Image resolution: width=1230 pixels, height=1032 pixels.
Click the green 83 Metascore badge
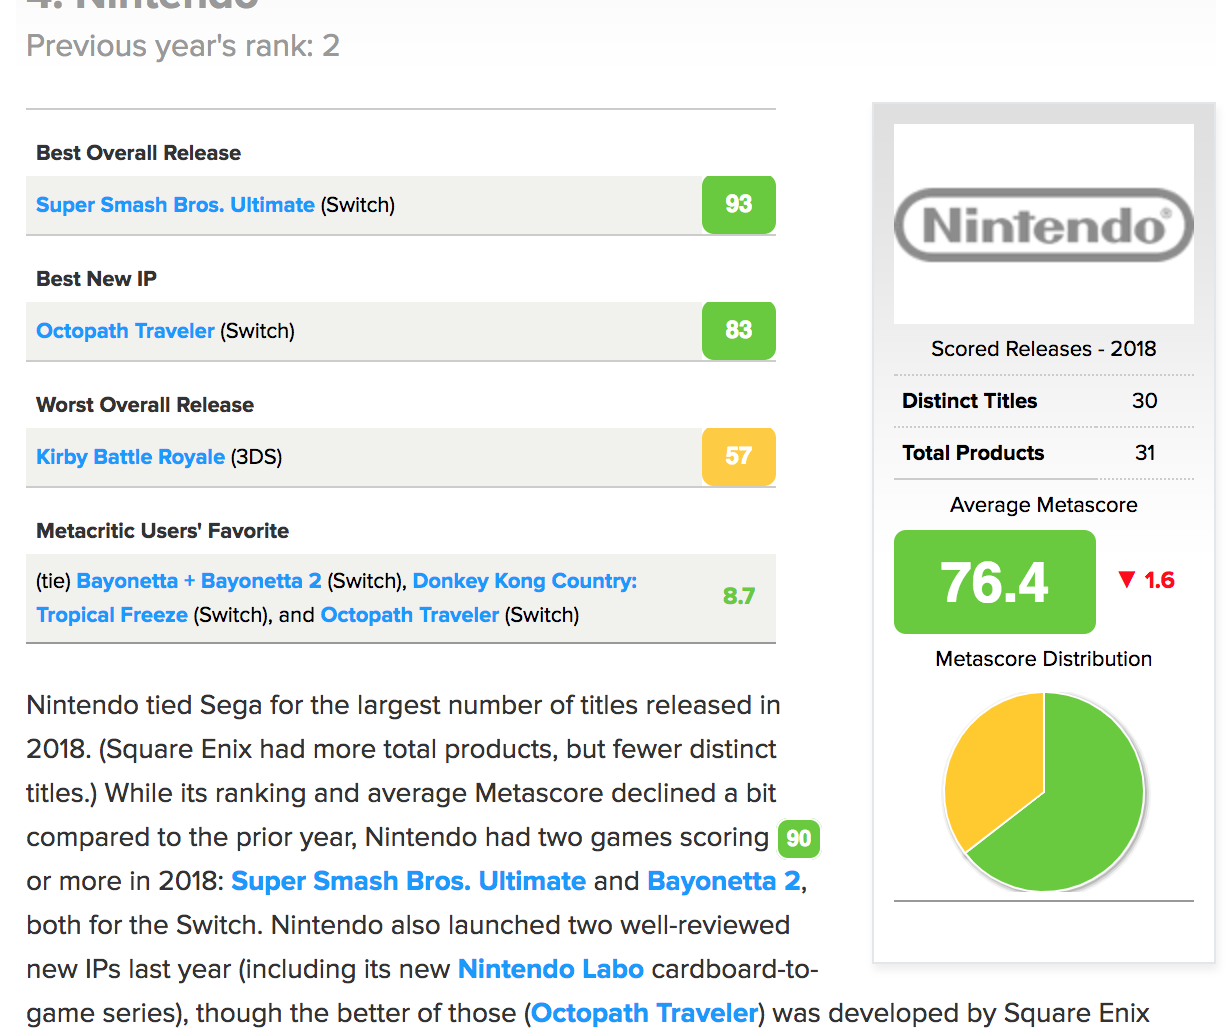738,330
